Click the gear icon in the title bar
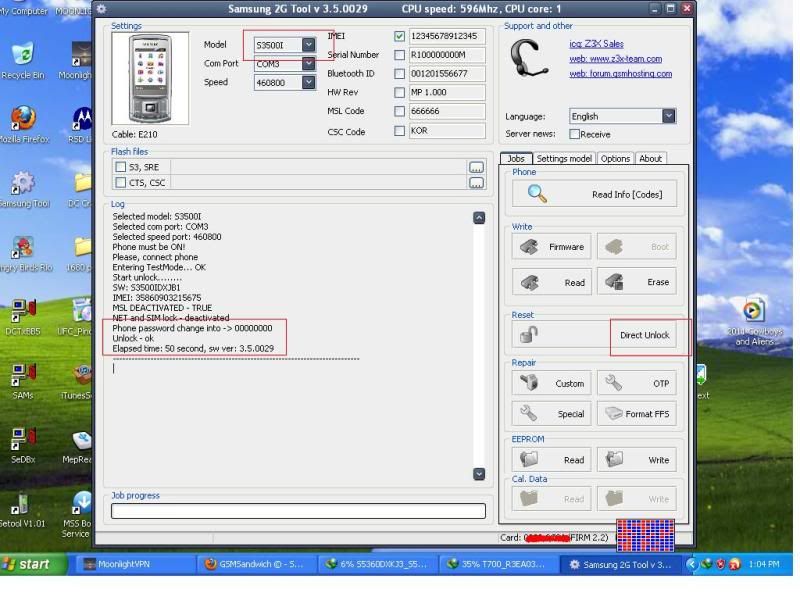Image resolution: width=800 pixels, height=600 pixels. tap(102, 9)
